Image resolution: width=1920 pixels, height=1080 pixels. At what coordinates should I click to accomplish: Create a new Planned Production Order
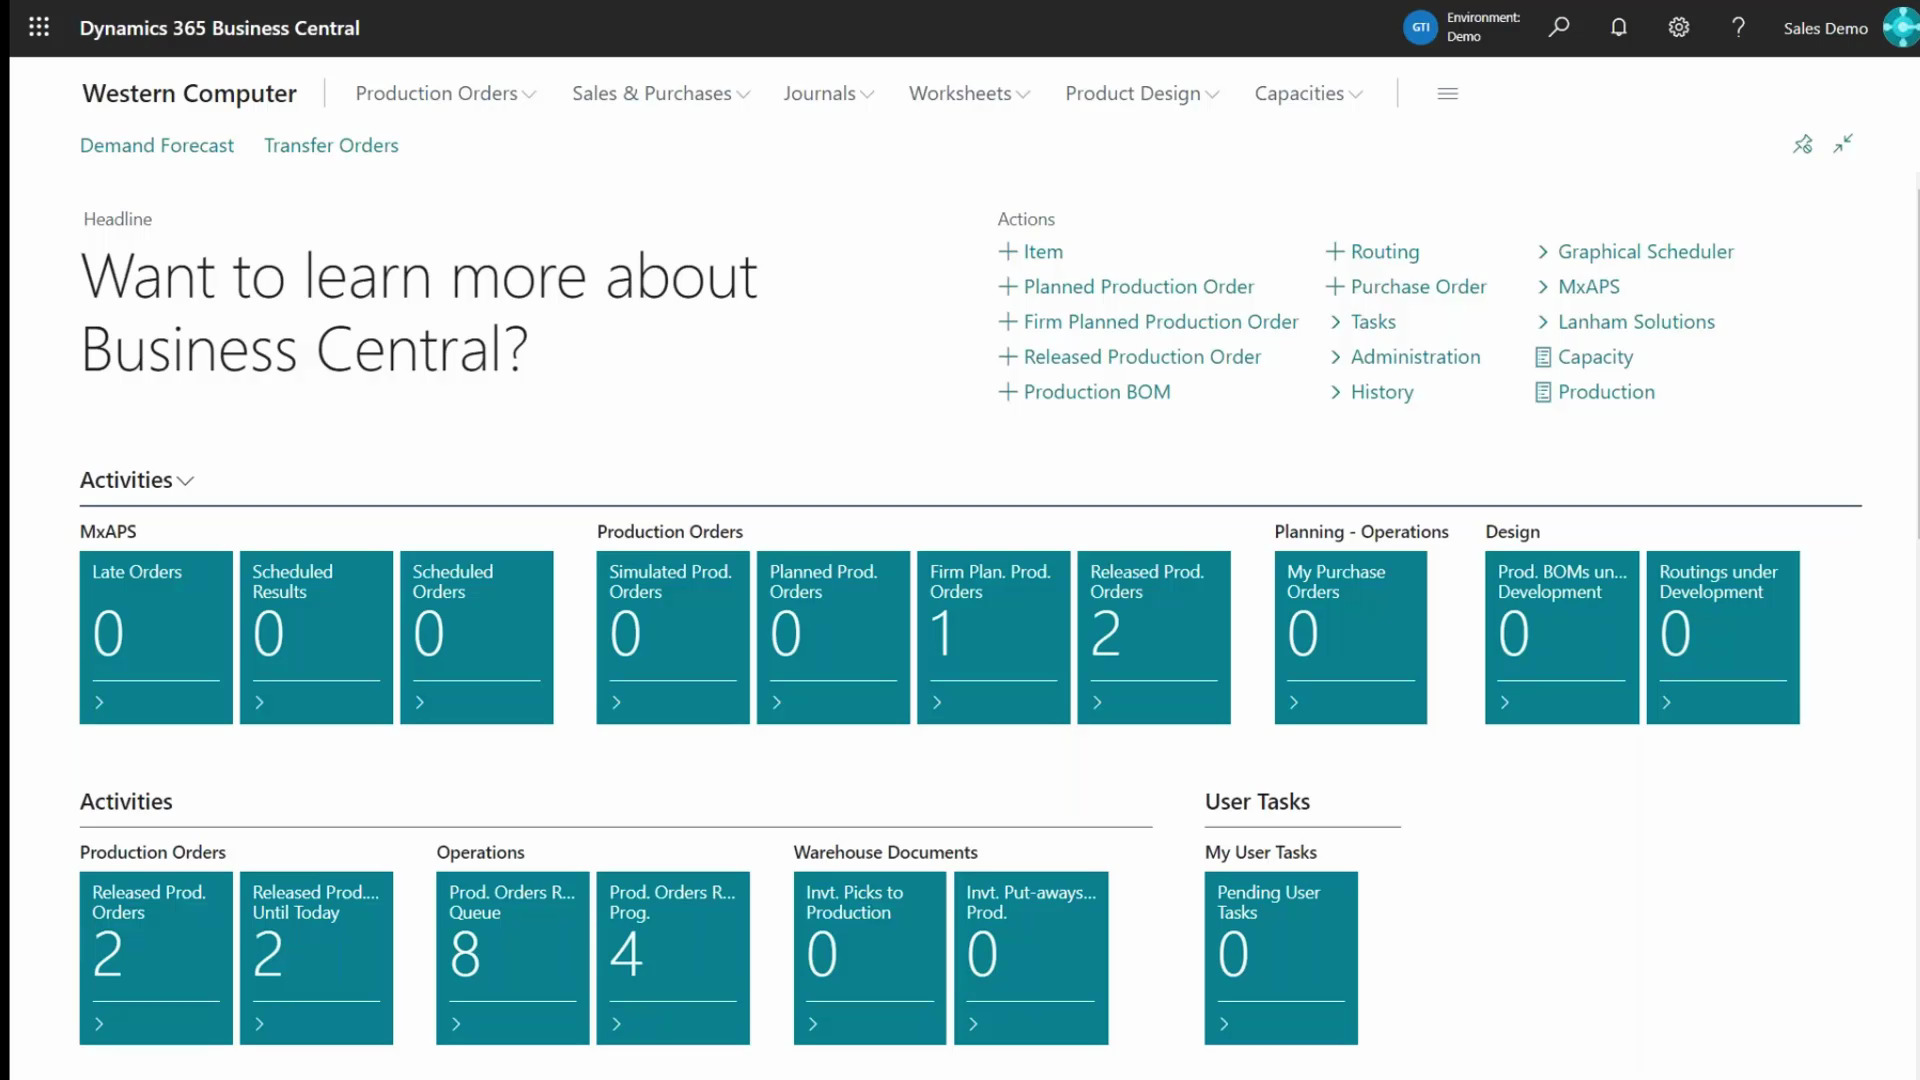[1138, 286]
